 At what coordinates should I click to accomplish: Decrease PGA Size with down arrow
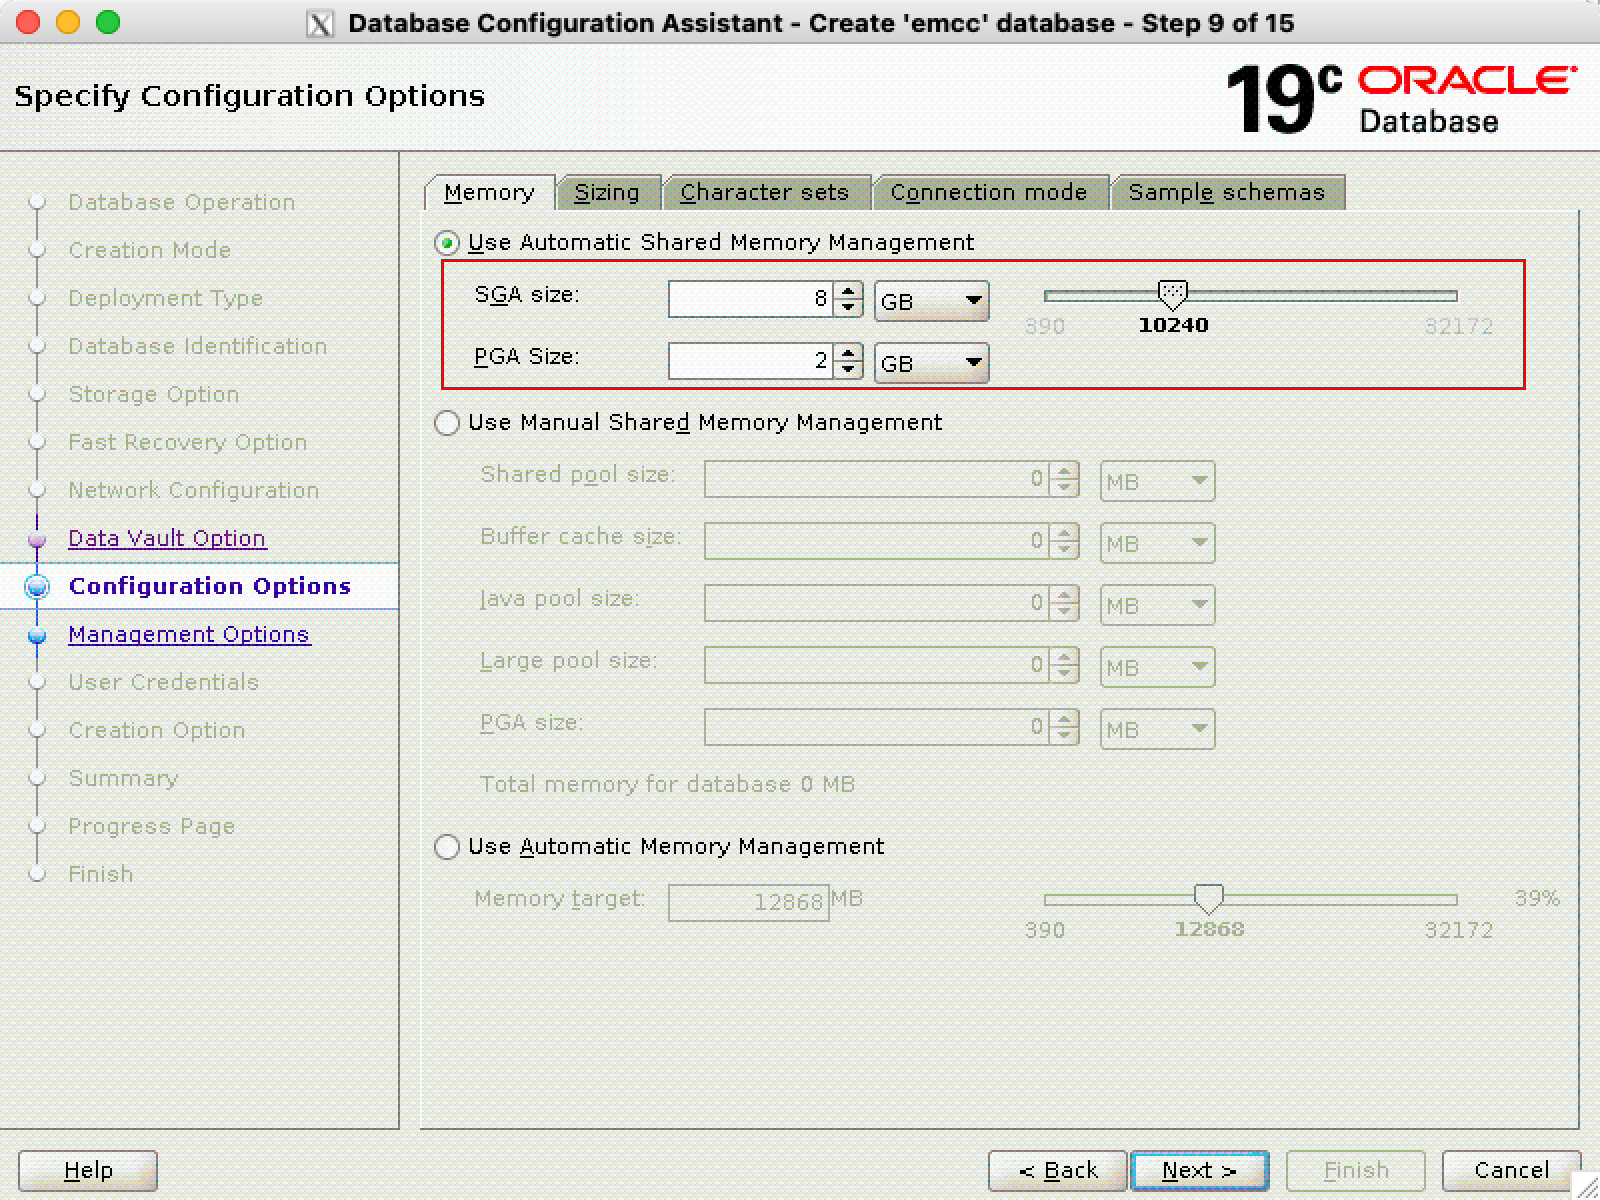pos(848,369)
